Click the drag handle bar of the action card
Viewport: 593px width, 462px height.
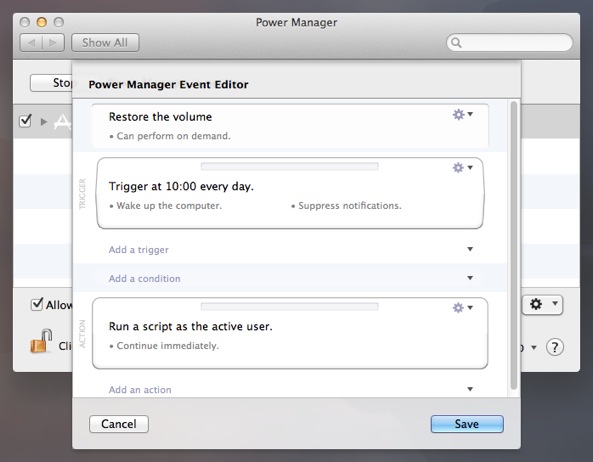(290, 306)
